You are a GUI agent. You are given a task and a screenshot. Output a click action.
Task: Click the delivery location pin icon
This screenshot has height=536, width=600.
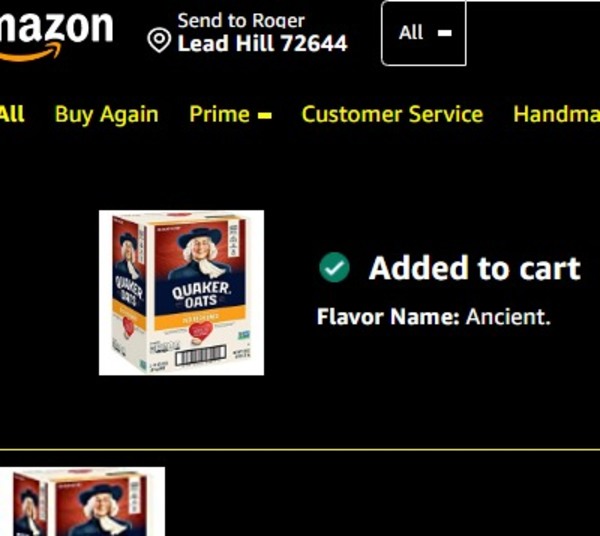pyautogui.click(x=159, y=40)
